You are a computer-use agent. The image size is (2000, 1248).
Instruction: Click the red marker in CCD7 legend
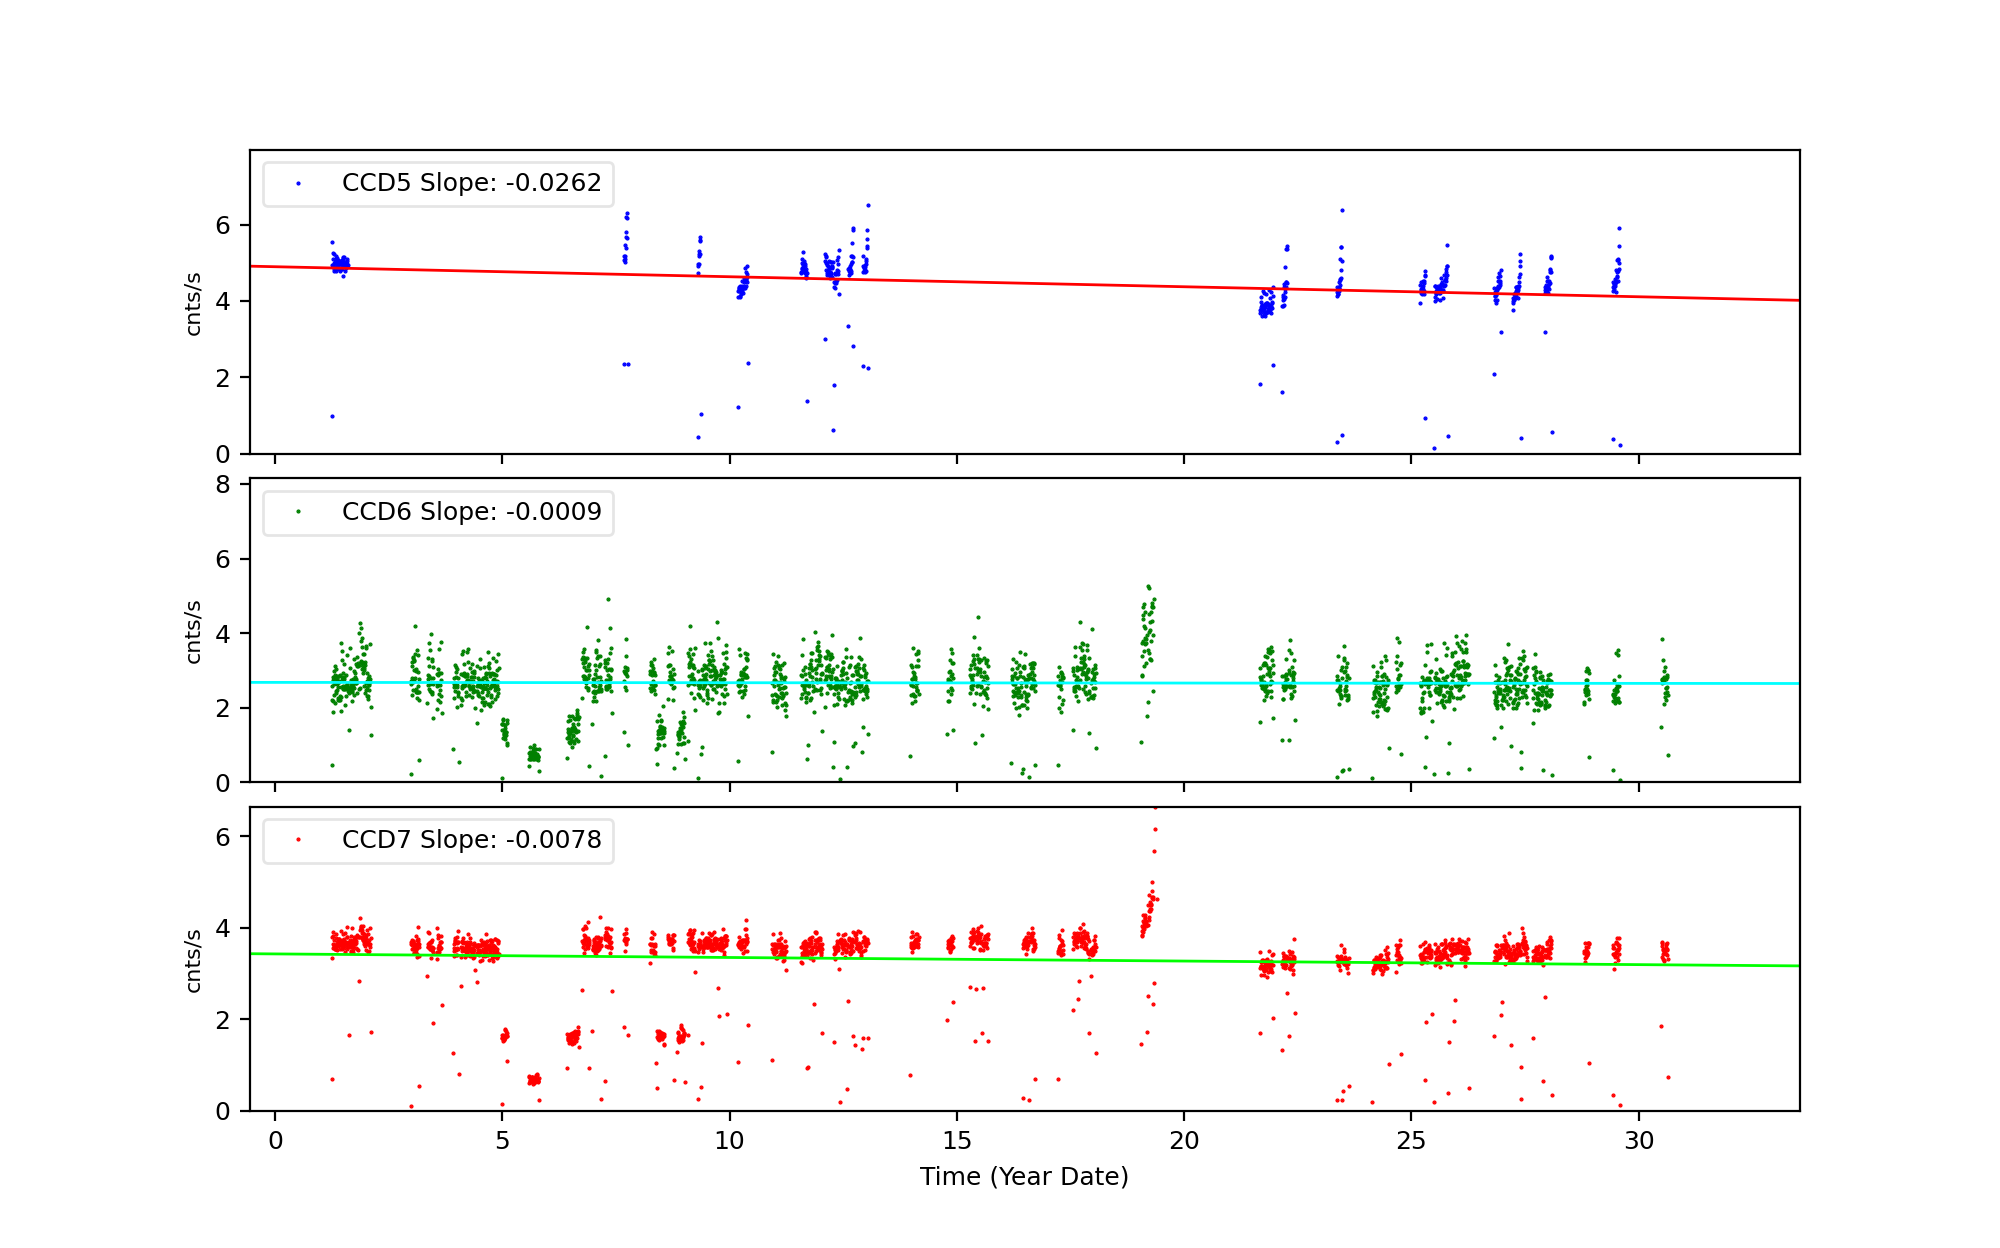pyautogui.click(x=298, y=840)
